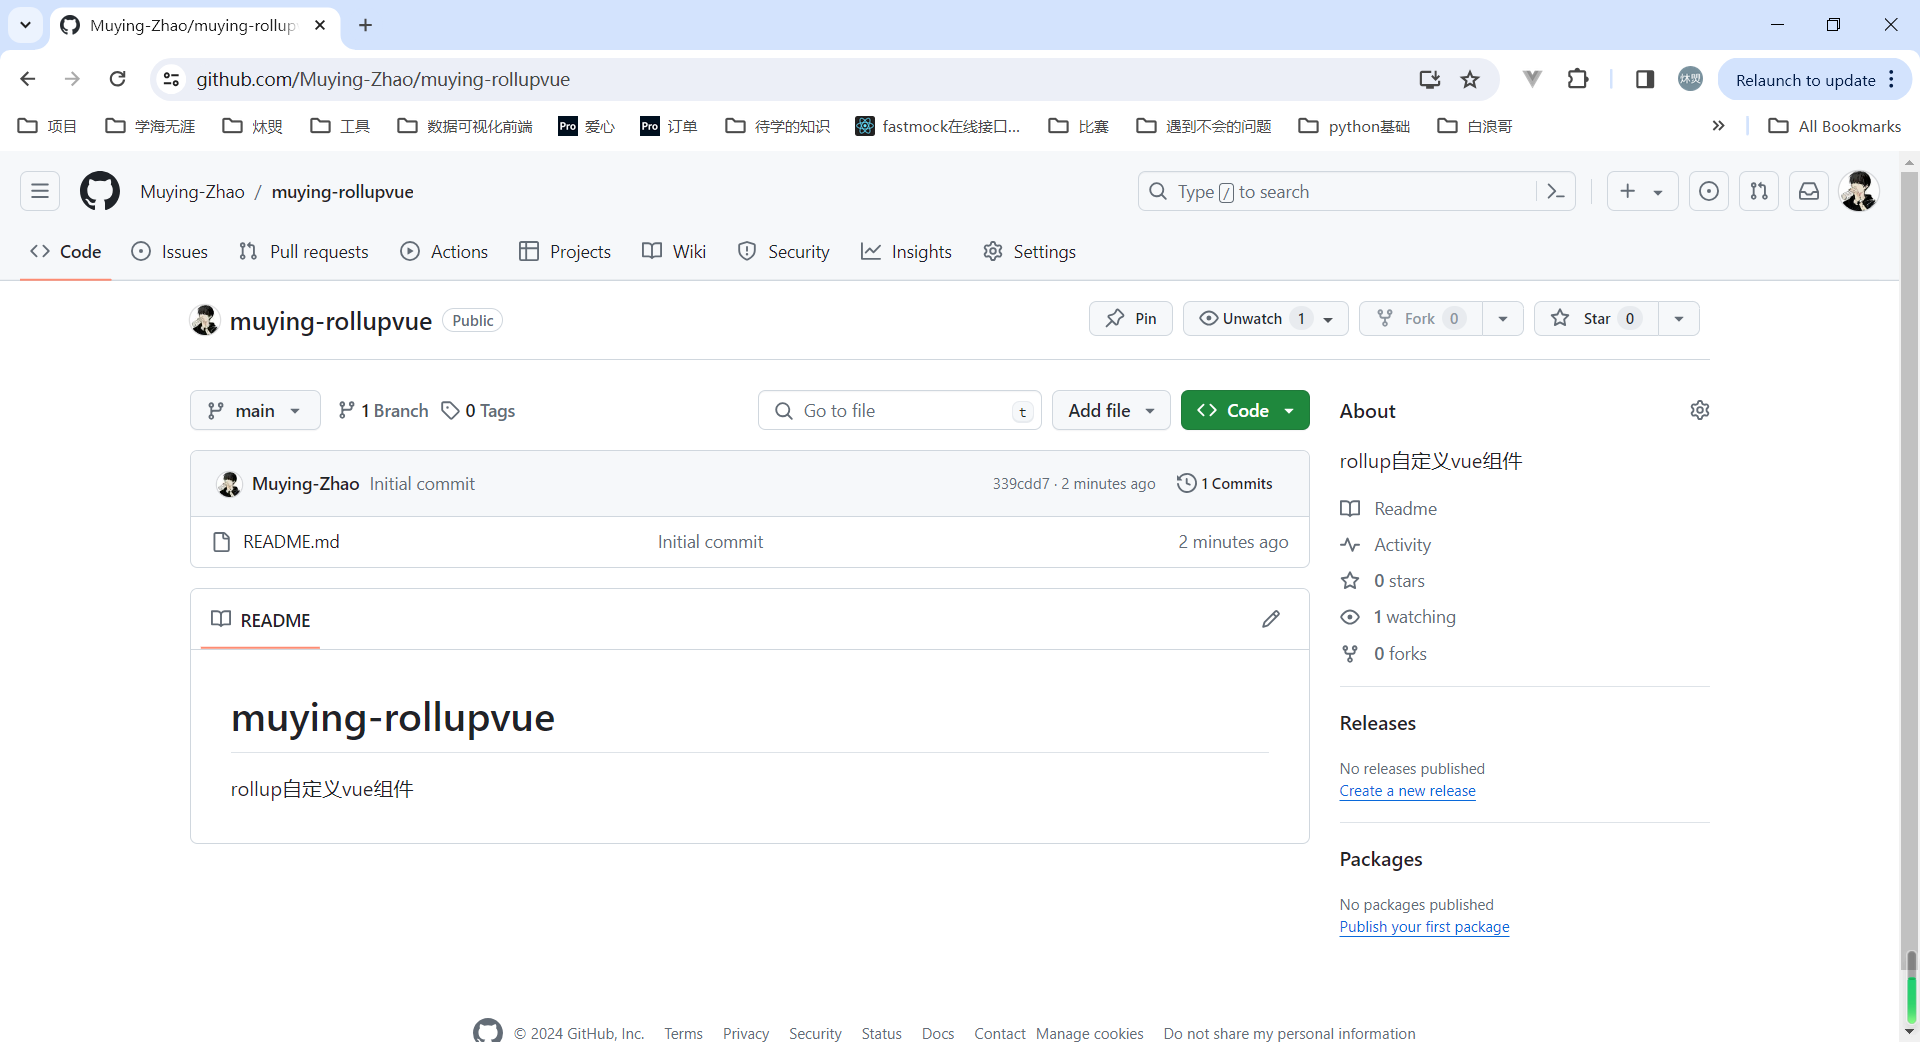Open the Pull requests shortcut icon in header

tap(1759, 191)
